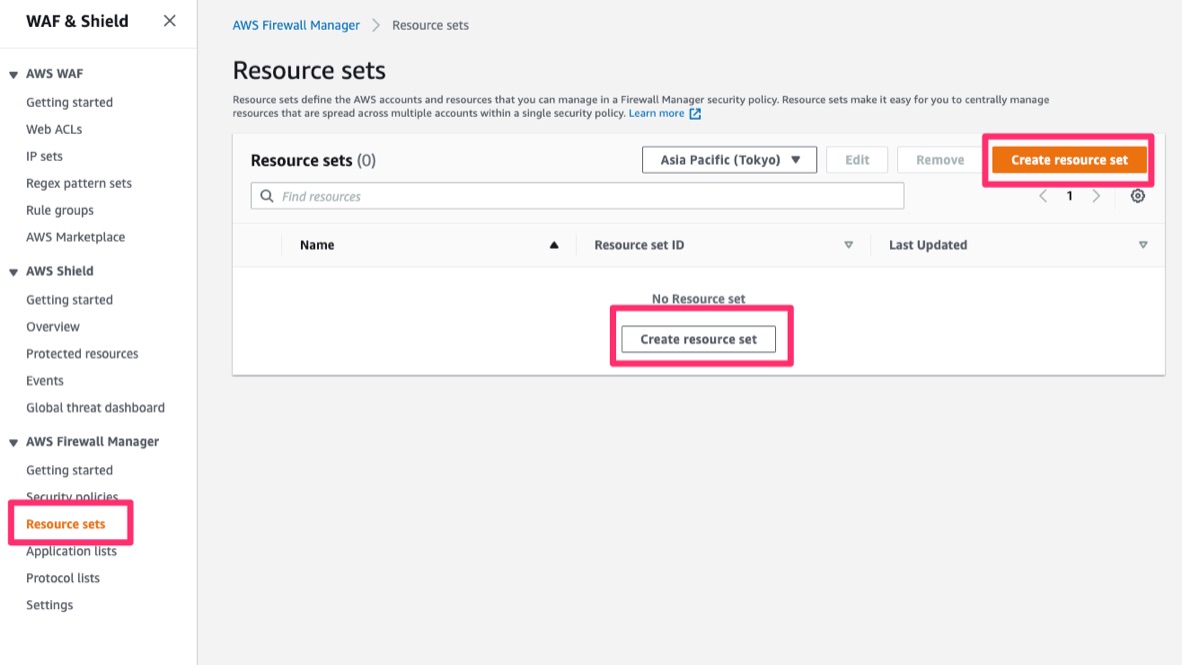Close the WAF & Shield sidebar
The image size is (1182, 665).
[169, 21]
